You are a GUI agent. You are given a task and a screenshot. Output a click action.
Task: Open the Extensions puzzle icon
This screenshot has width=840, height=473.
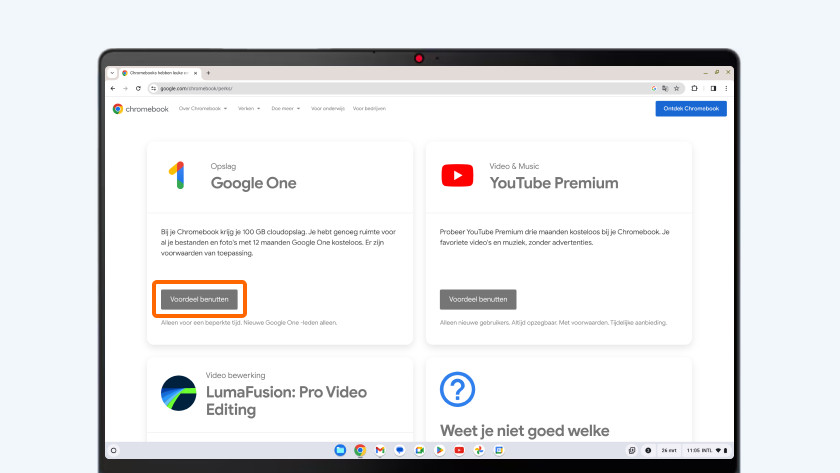tap(696, 88)
